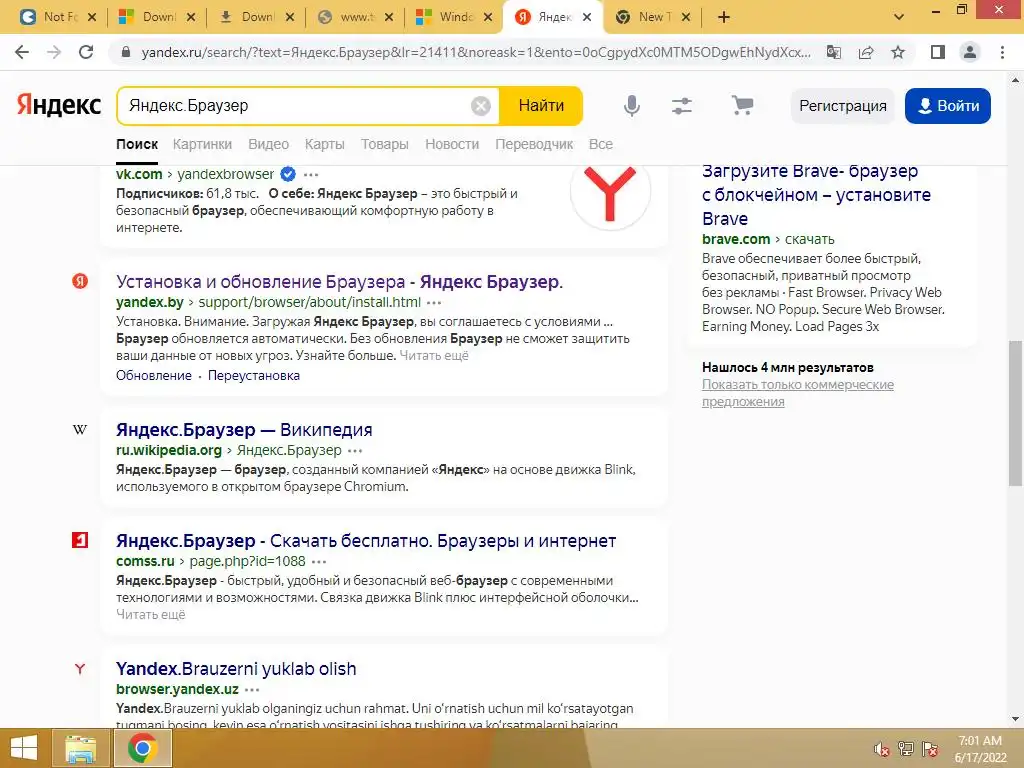Start voice search with microphone icon
This screenshot has height=768, width=1024.
(x=632, y=106)
